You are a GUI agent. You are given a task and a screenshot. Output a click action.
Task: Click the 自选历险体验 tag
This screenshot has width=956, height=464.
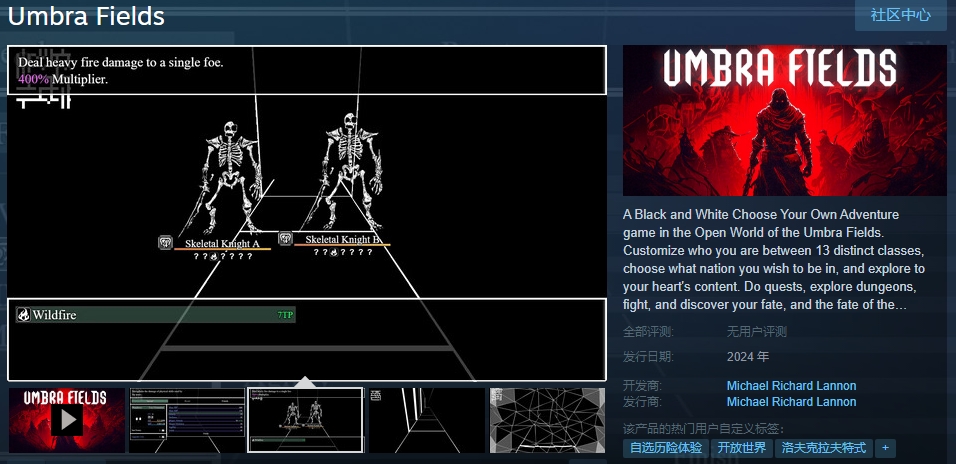pyautogui.click(x=666, y=448)
